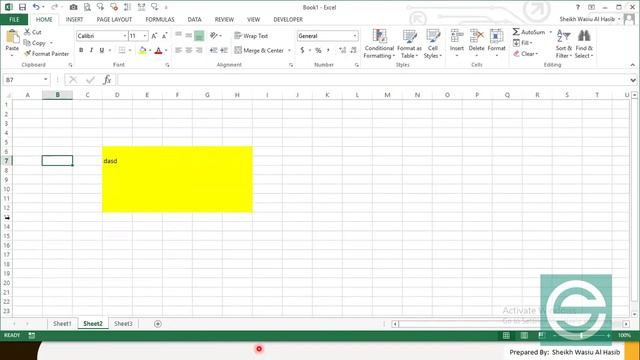Image resolution: width=640 pixels, height=360 pixels.
Task: Open the General number format dropdown
Action: [x=355, y=36]
